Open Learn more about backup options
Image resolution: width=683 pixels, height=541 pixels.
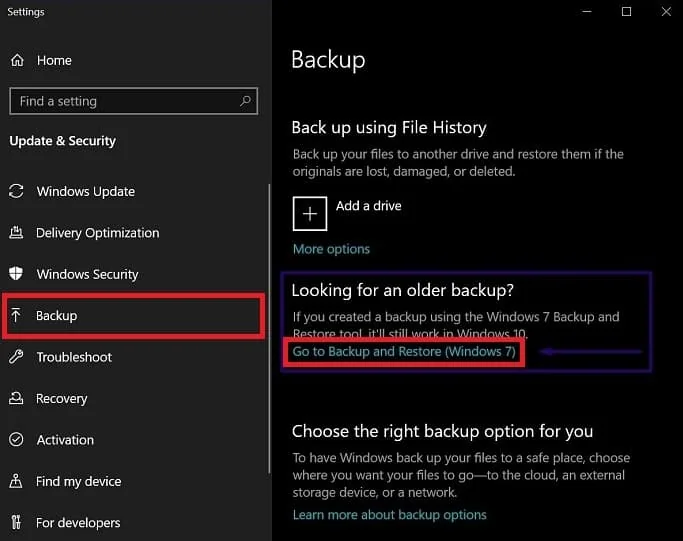click(389, 515)
